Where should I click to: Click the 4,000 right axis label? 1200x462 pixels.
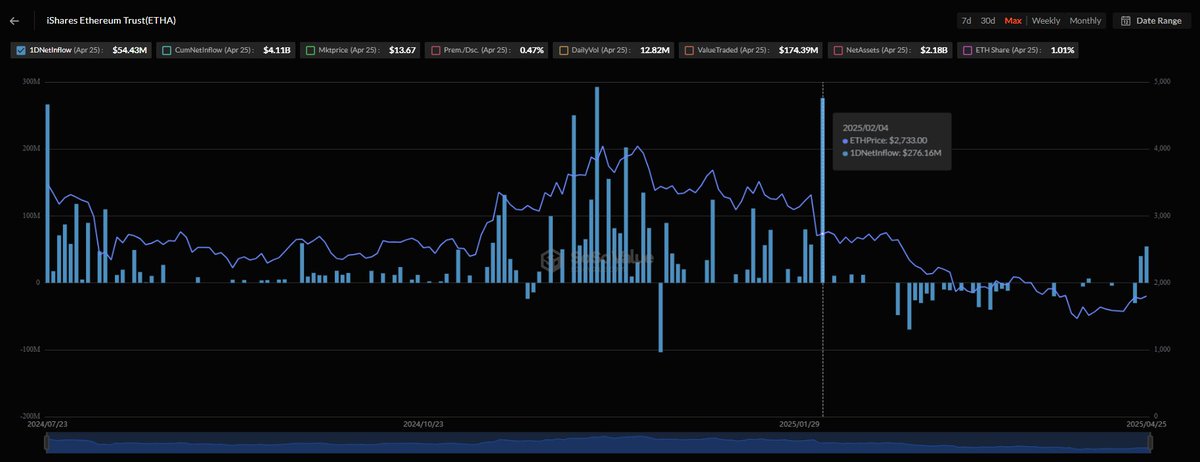[x=1162, y=148]
